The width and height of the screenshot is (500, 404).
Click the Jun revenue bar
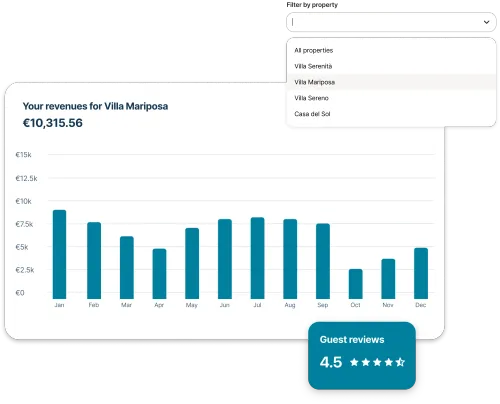225,259
